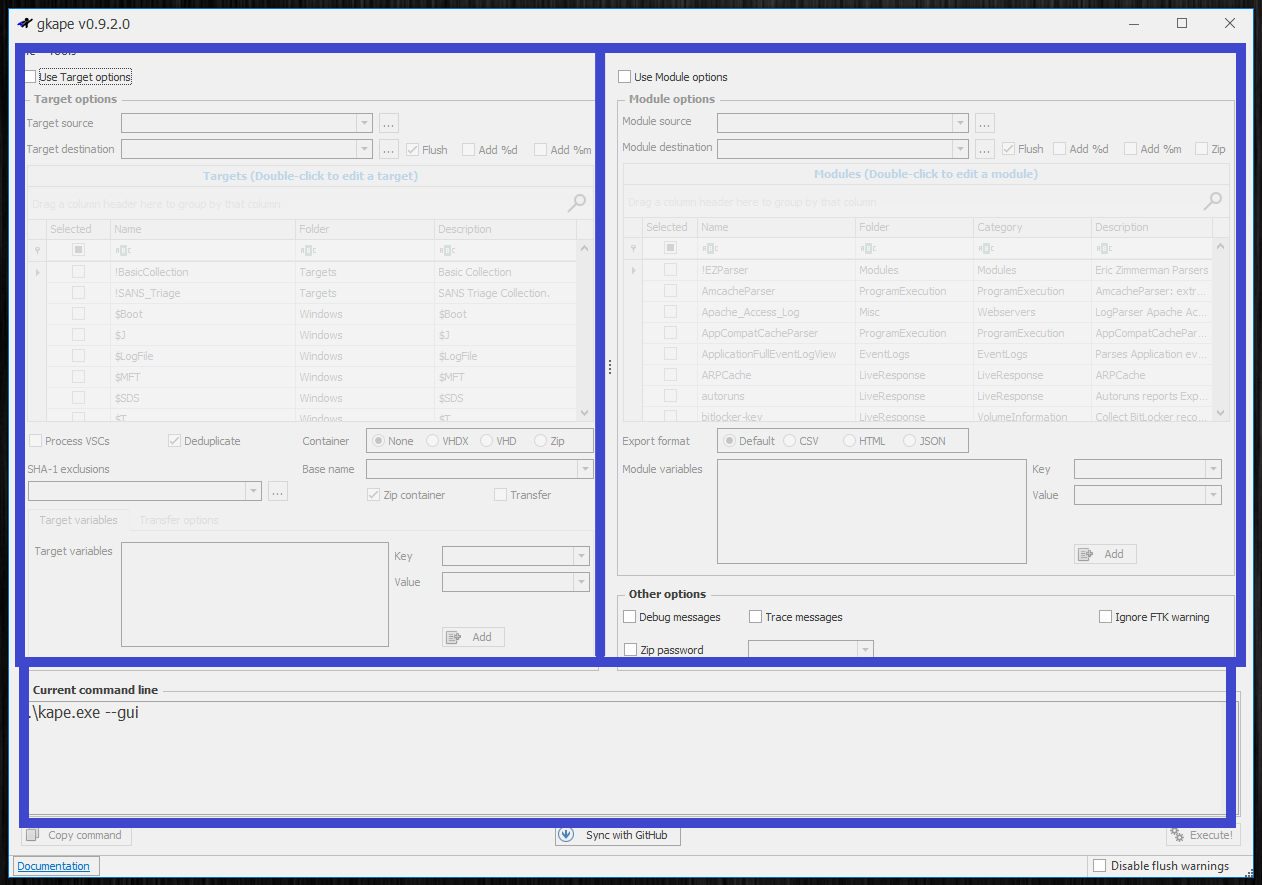
Task: Click the Current command line text box
Action: (x=630, y=757)
